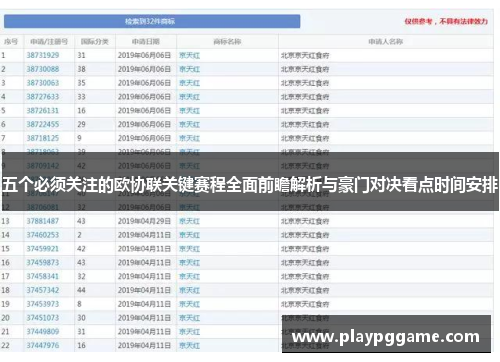500x362 pixels.
Task: Open registration number 37447976
Action: 43,346
